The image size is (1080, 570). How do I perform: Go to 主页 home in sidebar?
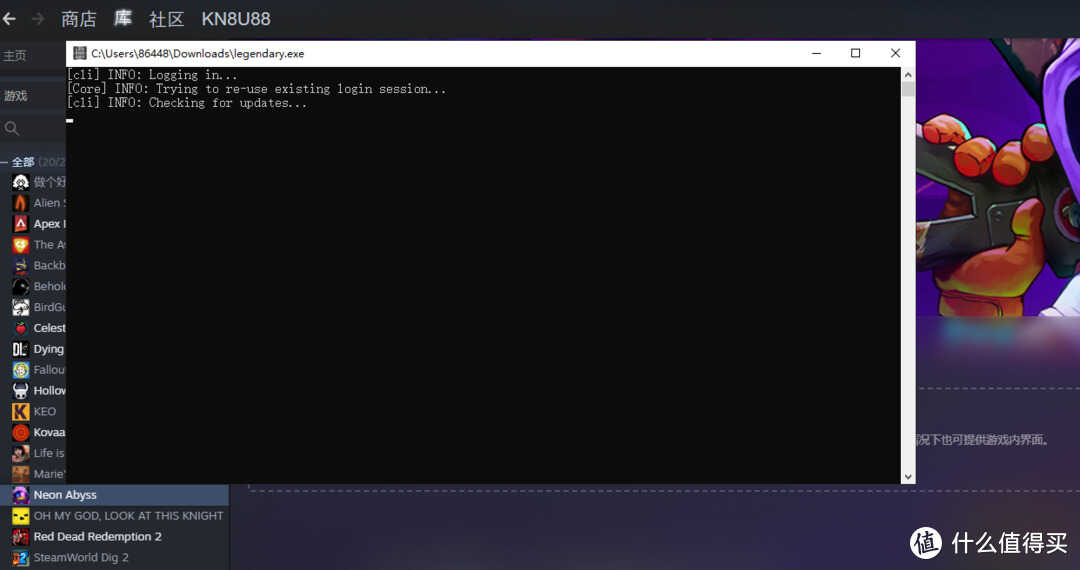coord(14,56)
